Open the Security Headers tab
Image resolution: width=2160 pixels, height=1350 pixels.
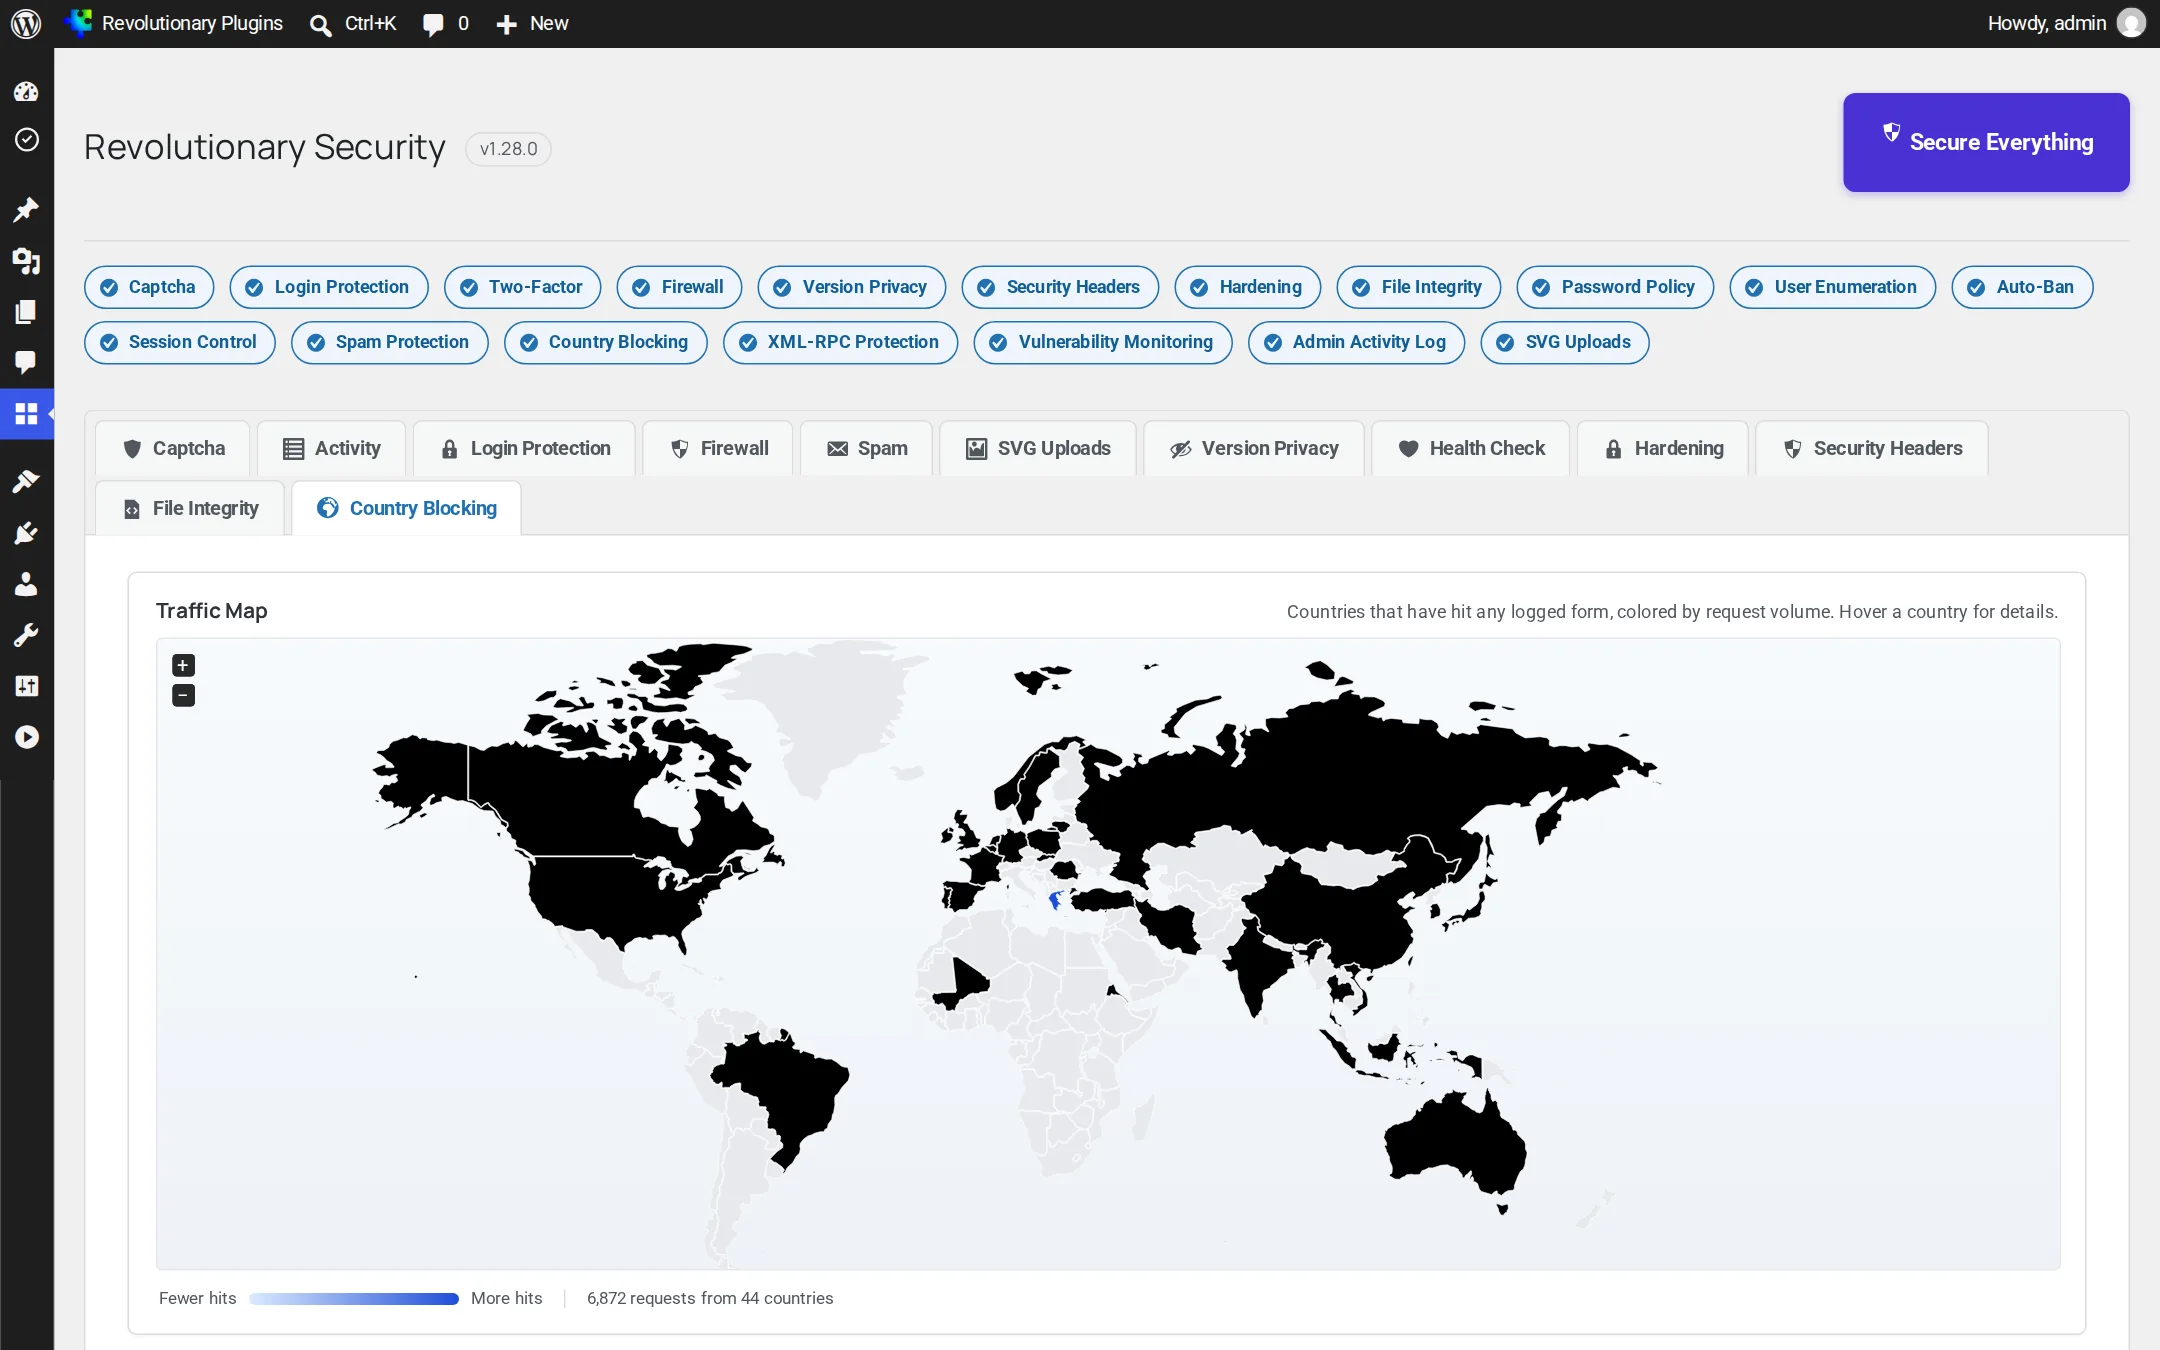[x=1872, y=448]
